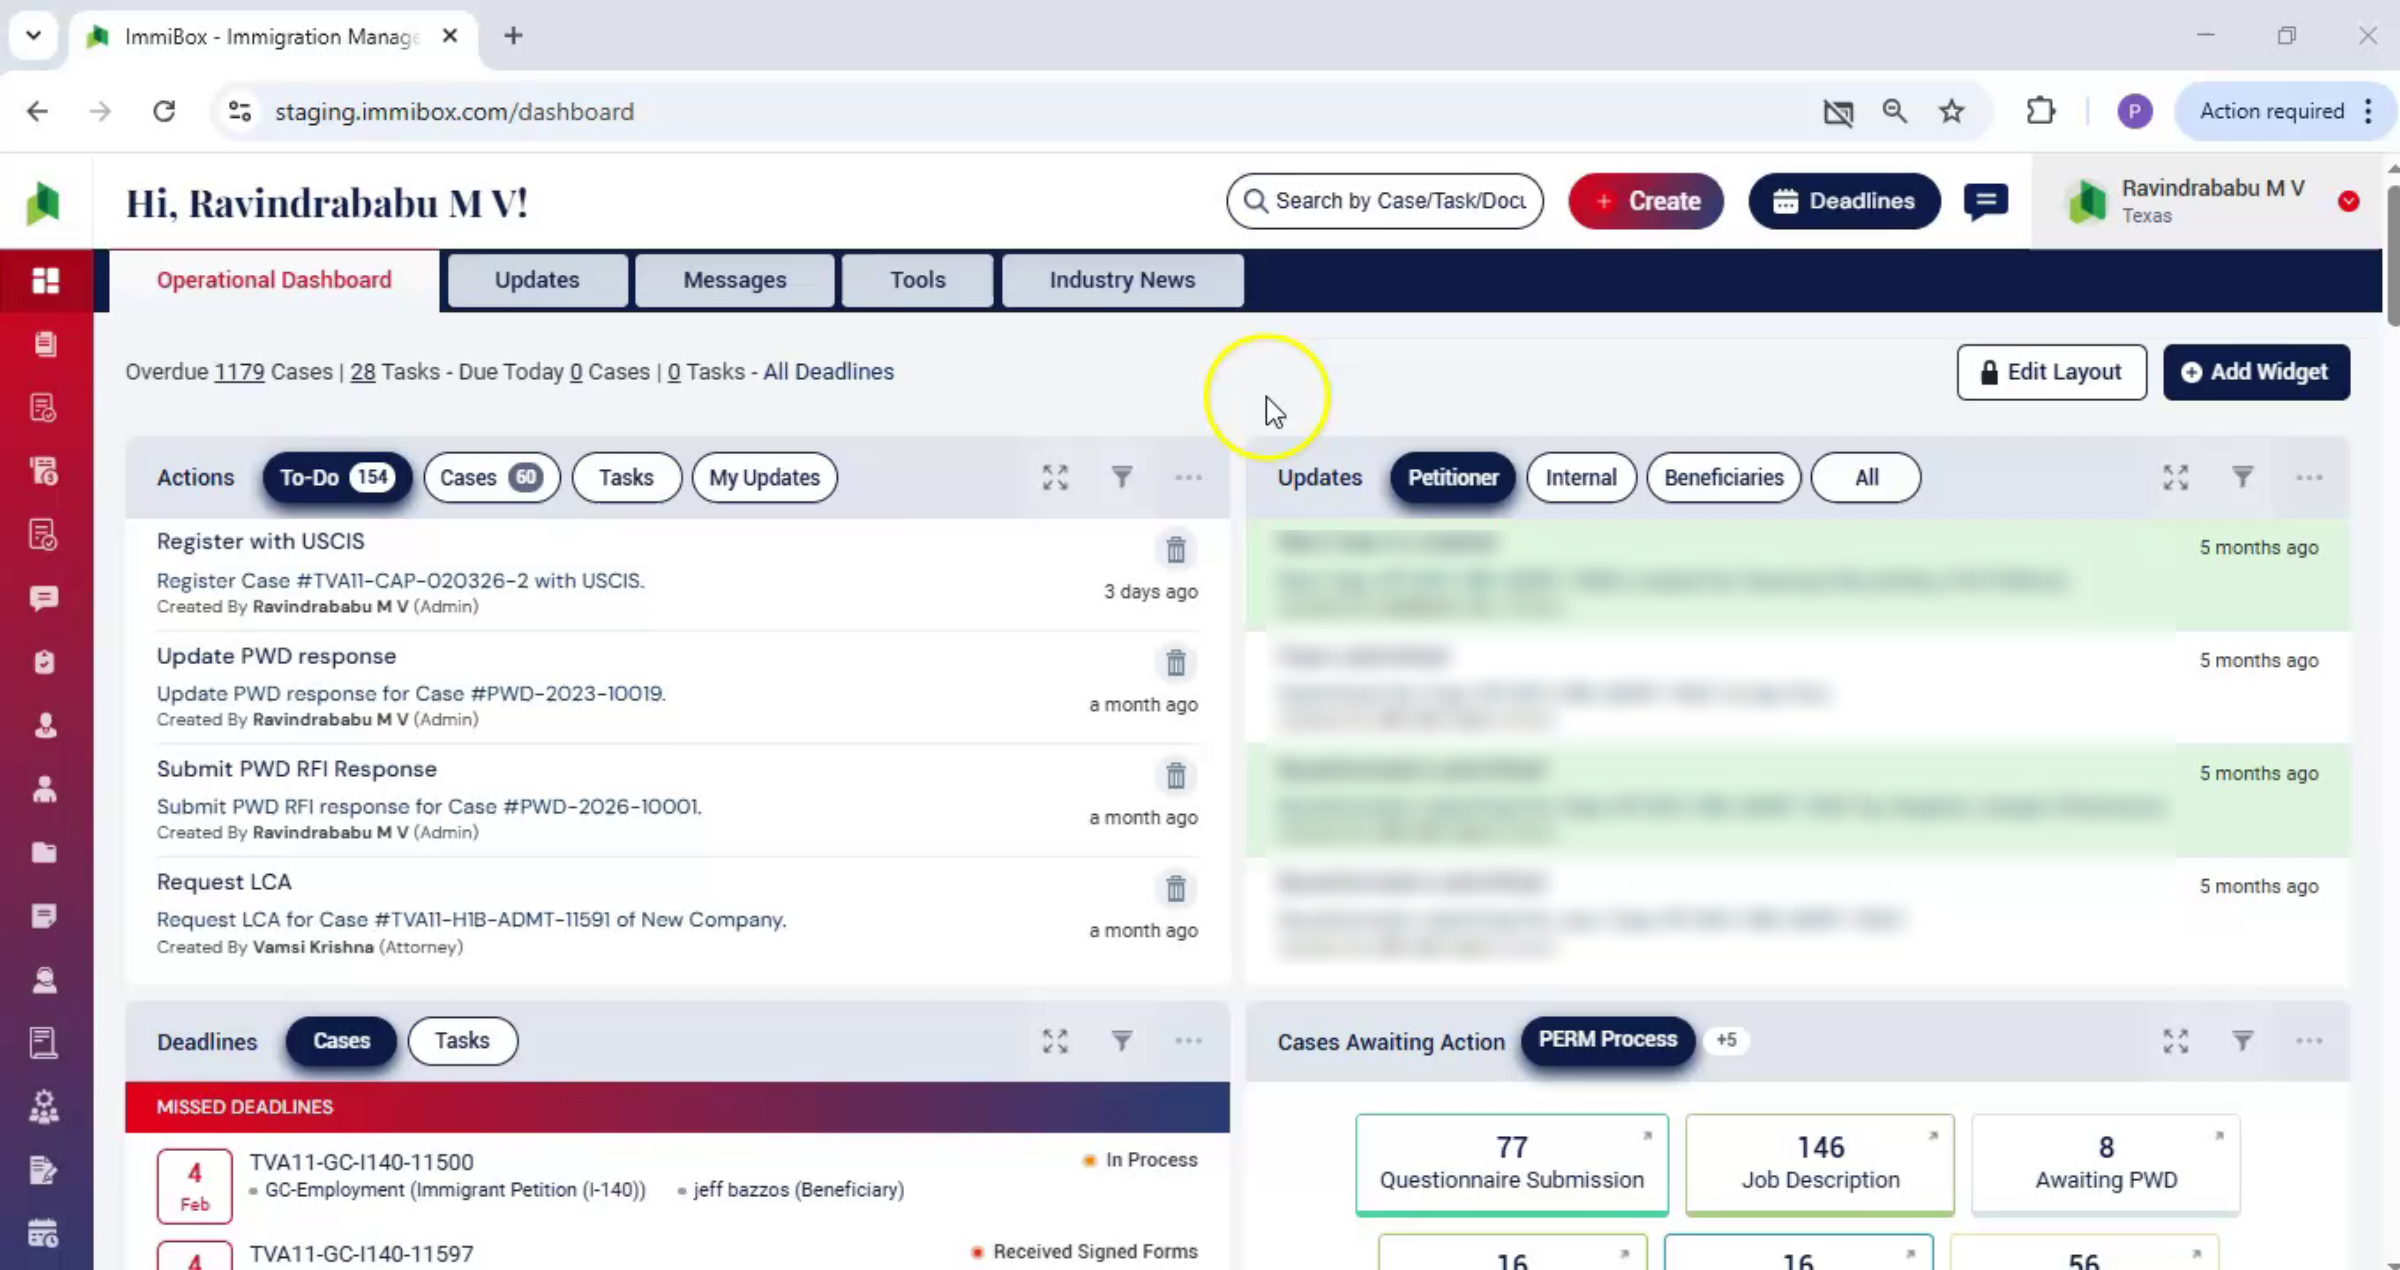Open the calendar with clock sidebar icon

(45, 1233)
